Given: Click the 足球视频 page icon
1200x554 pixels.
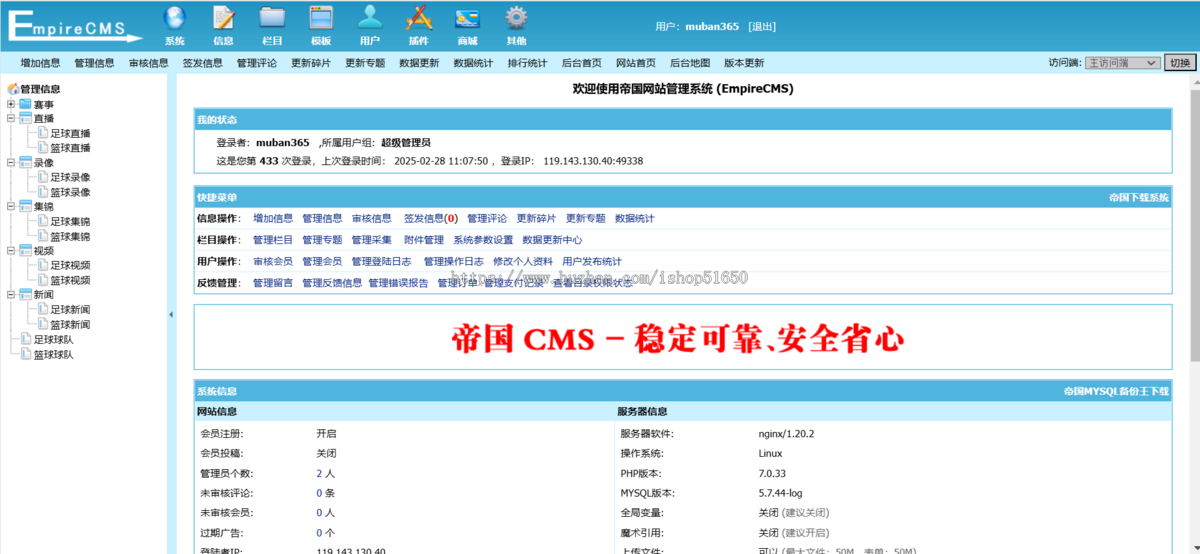Looking at the screenshot, I should [x=43, y=266].
